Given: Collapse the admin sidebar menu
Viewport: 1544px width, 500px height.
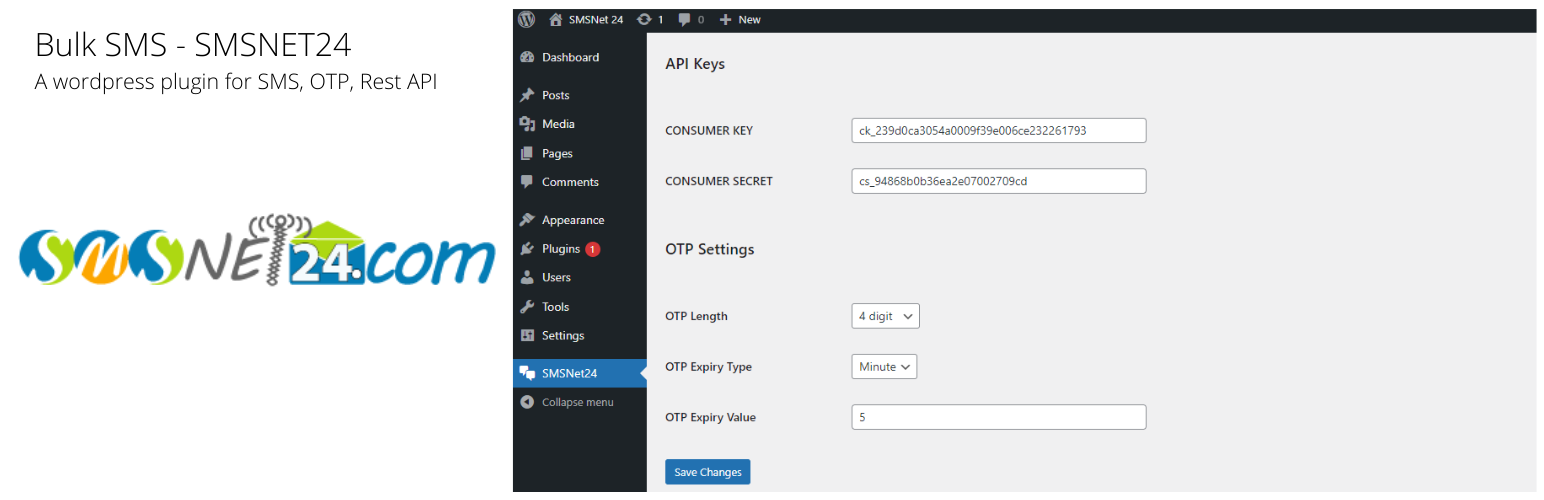Looking at the screenshot, I should coord(577,402).
